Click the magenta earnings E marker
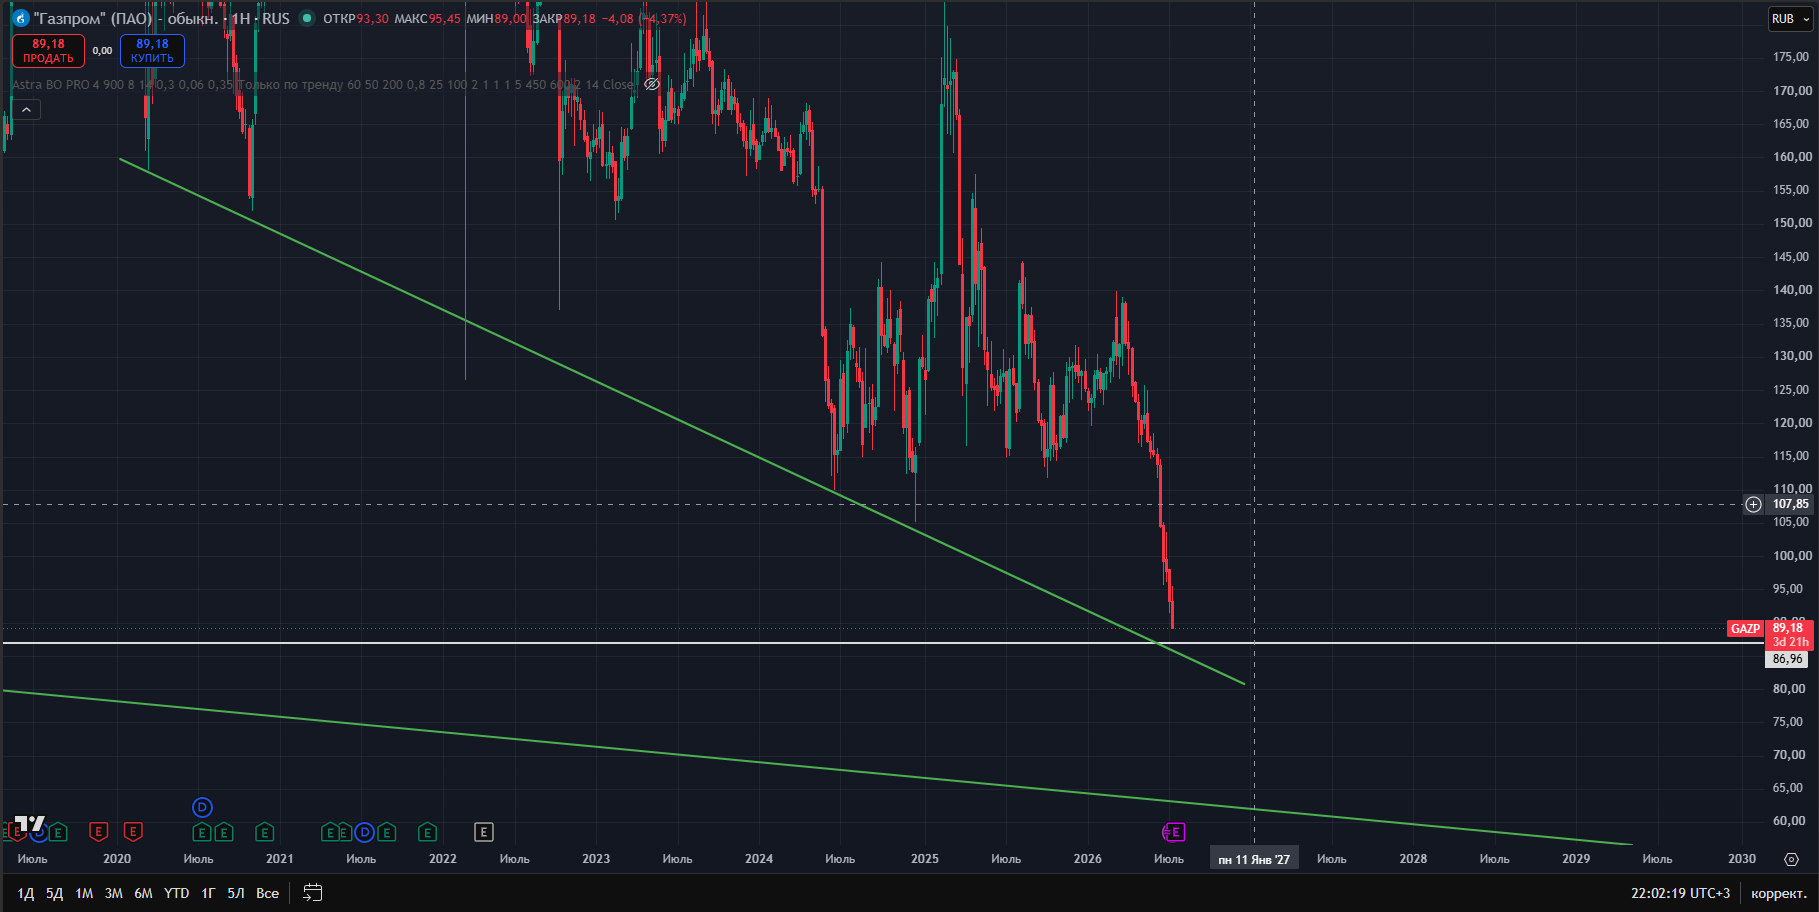 [1174, 832]
